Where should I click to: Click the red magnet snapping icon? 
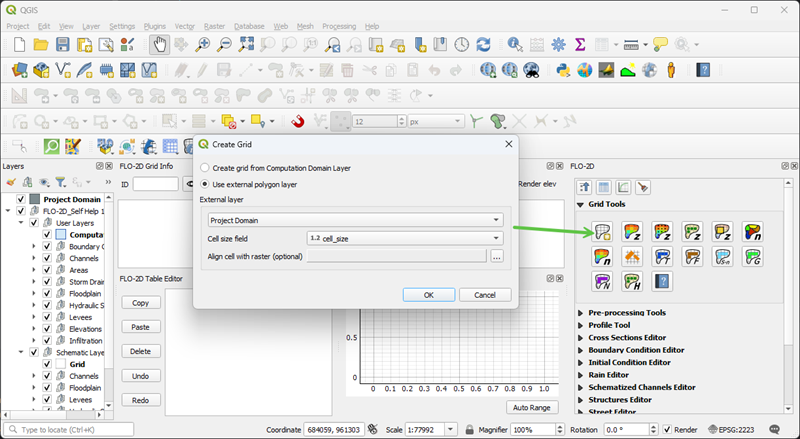297,121
